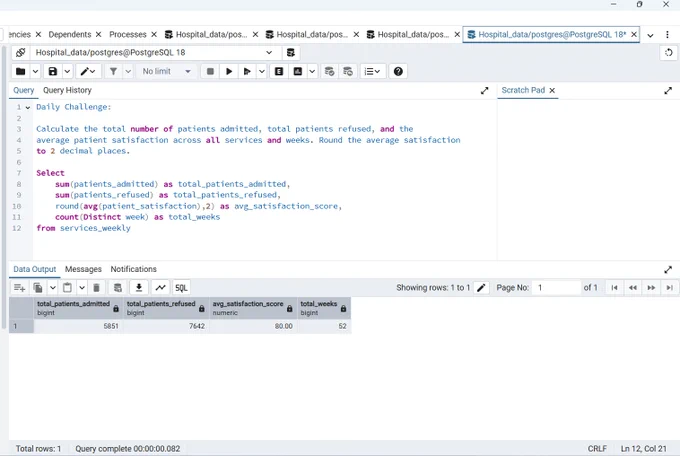Click the Copy rows icon
The image size is (680, 456).
(x=38, y=288)
